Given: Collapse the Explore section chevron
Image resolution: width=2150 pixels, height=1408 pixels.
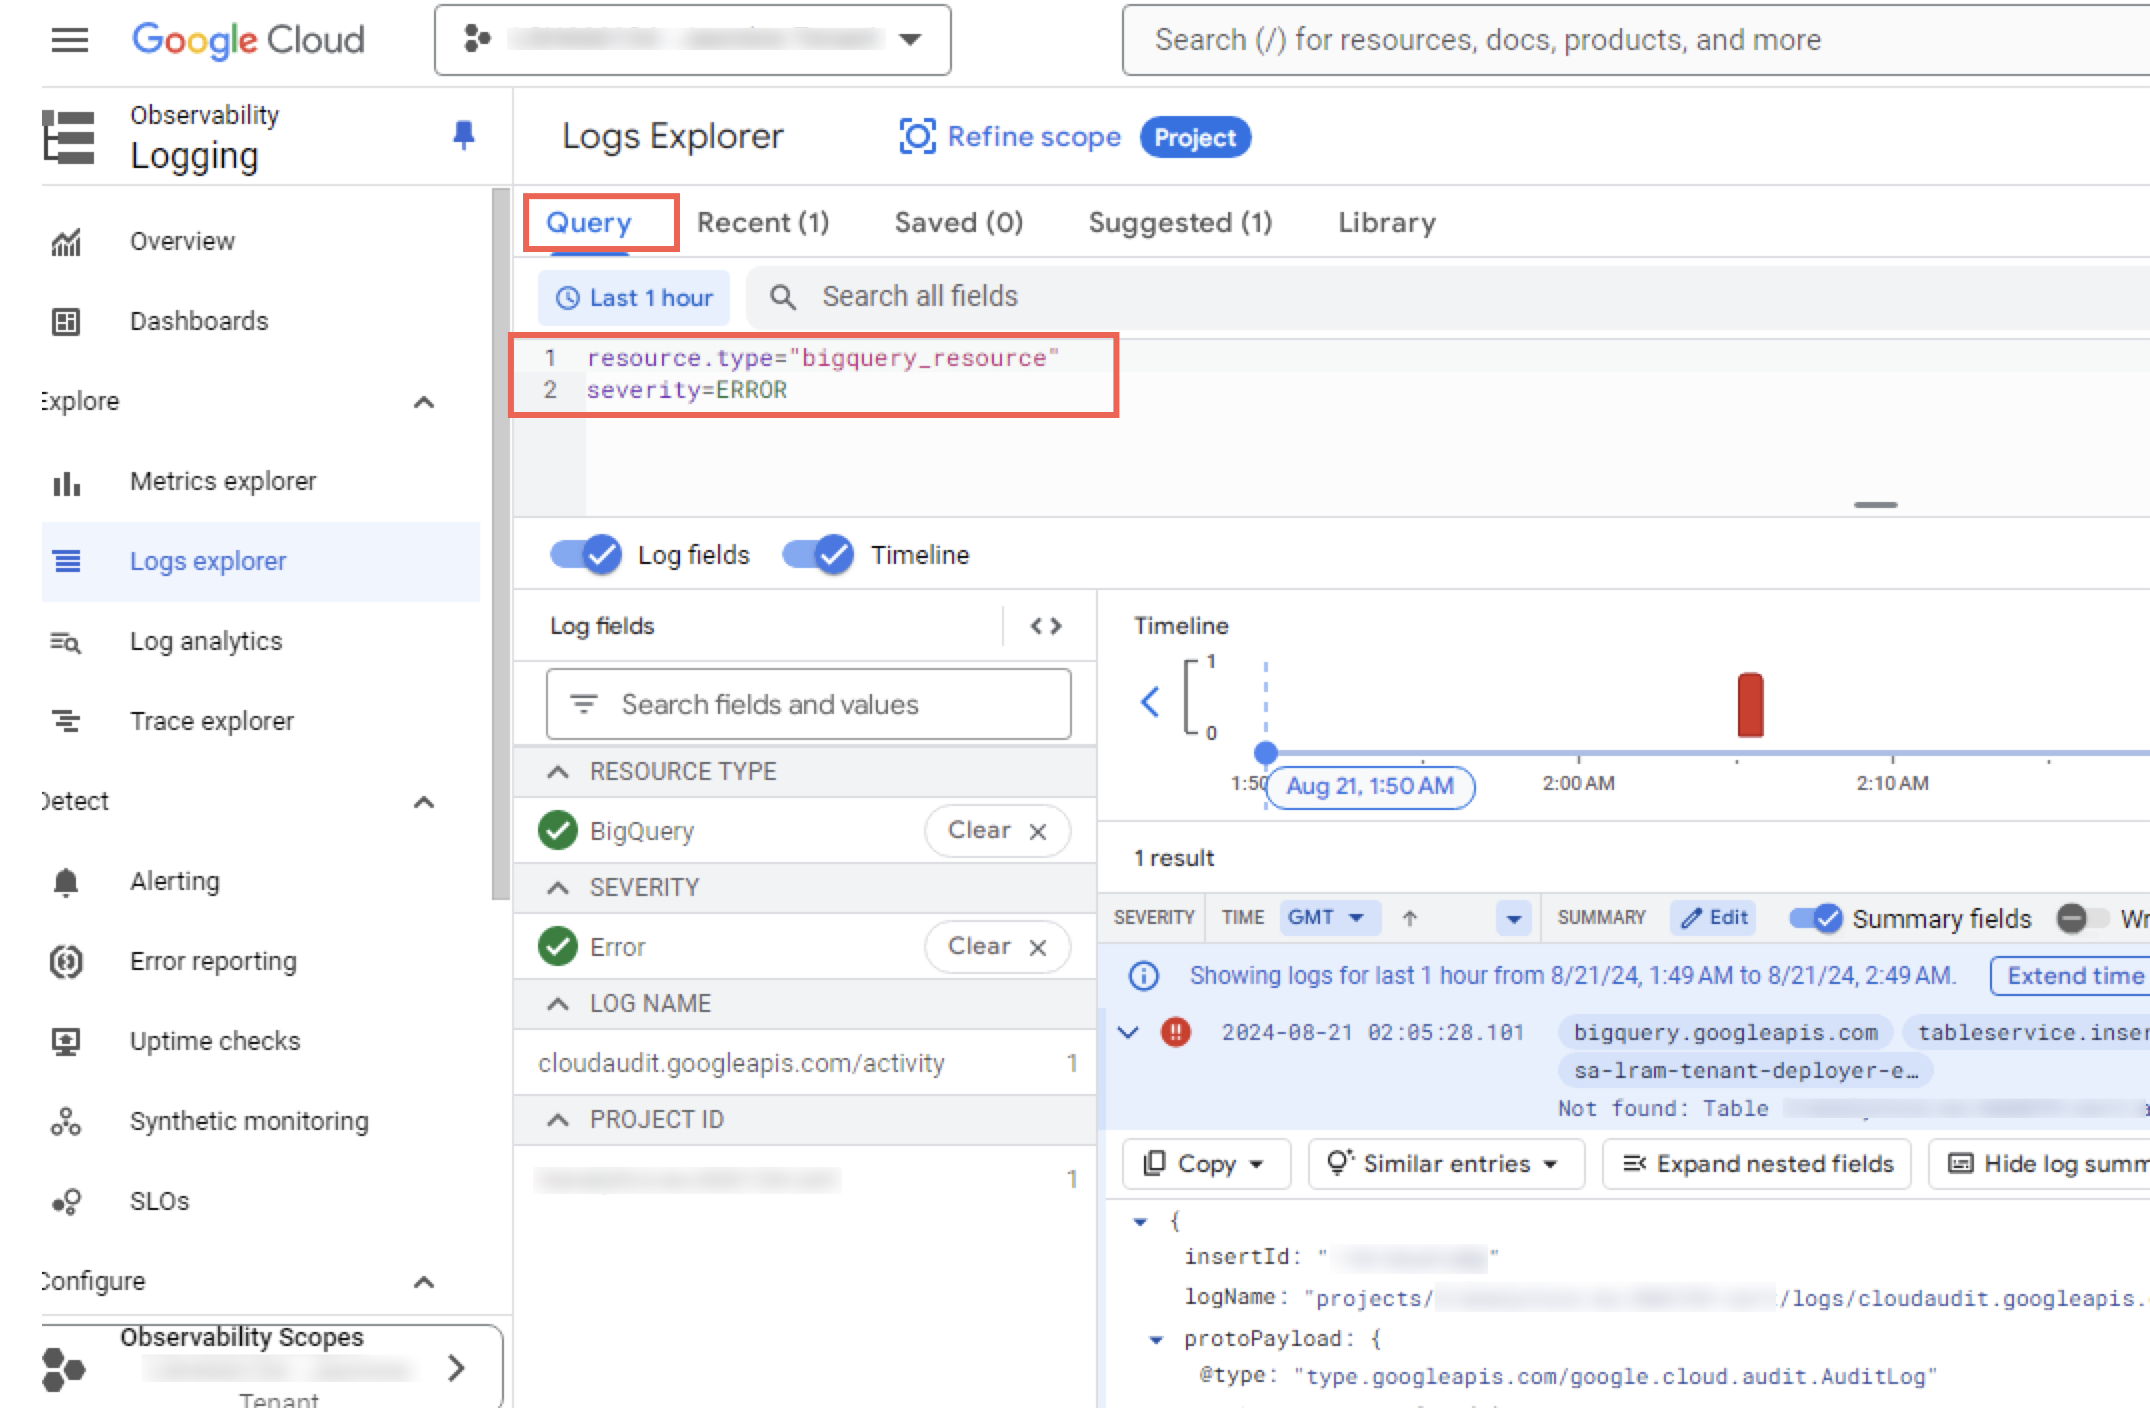Looking at the screenshot, I should pyautogui.click(x=424, y=402).
